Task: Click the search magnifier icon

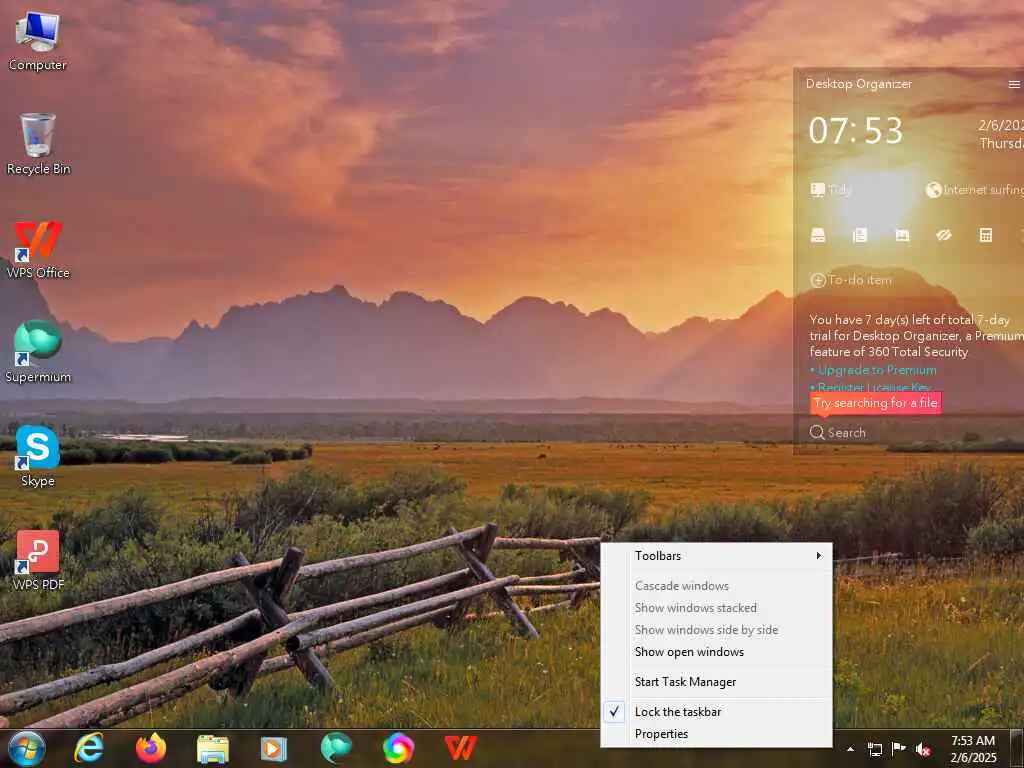Action: tap(816, 432)
